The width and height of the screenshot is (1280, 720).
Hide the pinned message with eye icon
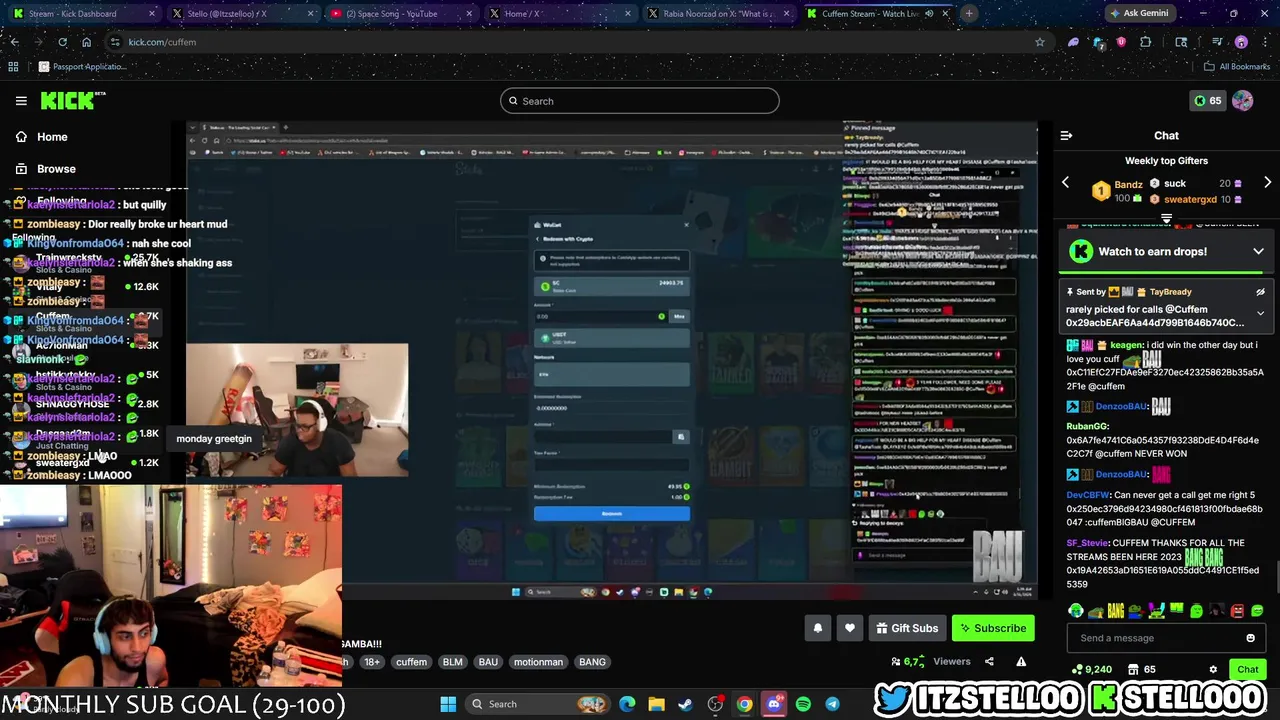[x=1260, y=292]
